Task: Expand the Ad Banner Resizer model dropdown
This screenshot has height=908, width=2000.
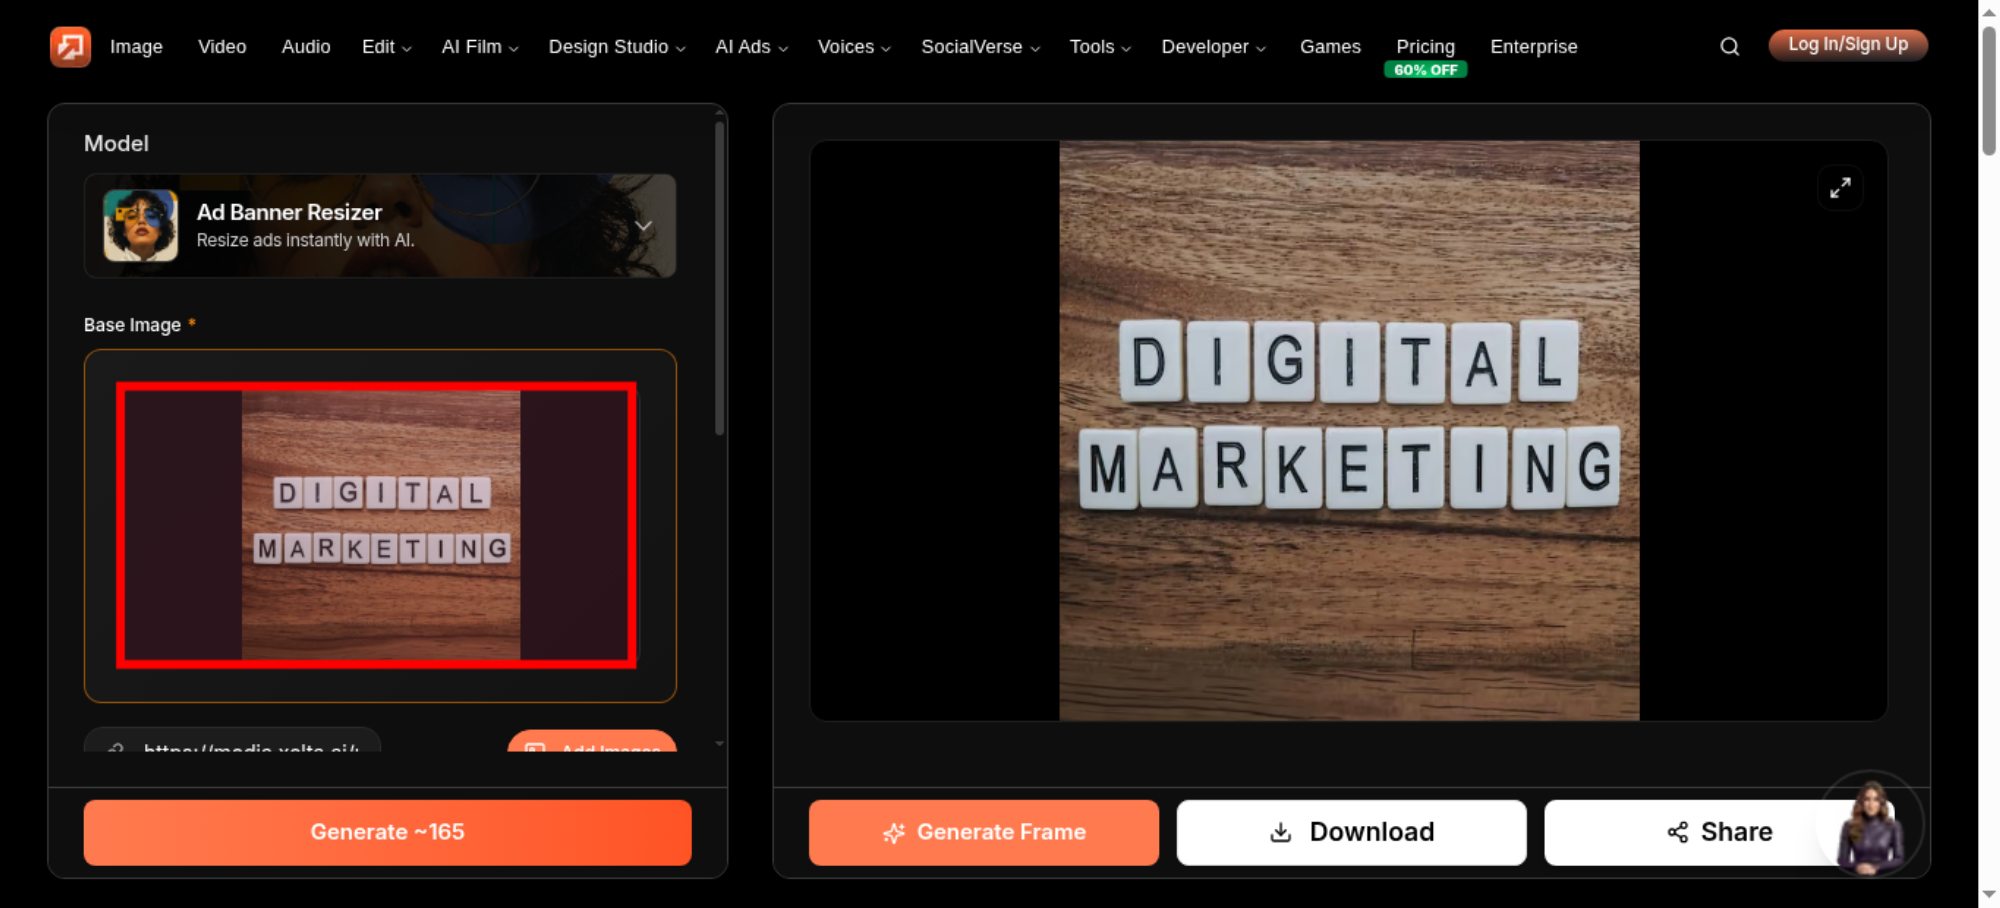Action: (644, 226)
